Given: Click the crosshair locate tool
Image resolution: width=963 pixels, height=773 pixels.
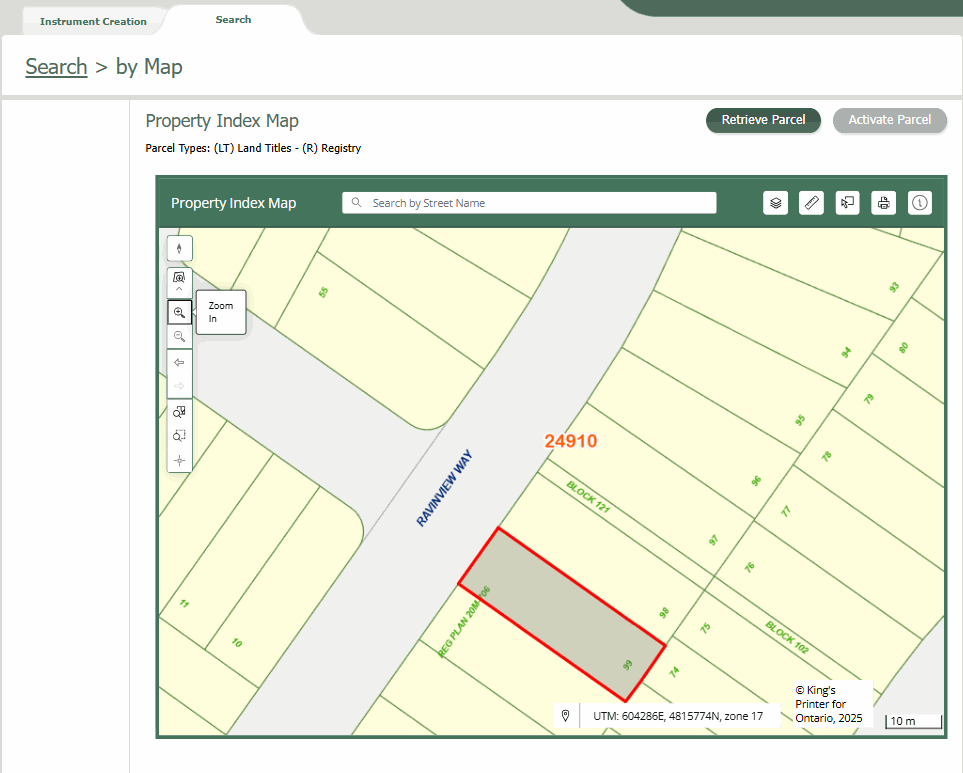Looking at the screenshot, I should click(179, 460).
